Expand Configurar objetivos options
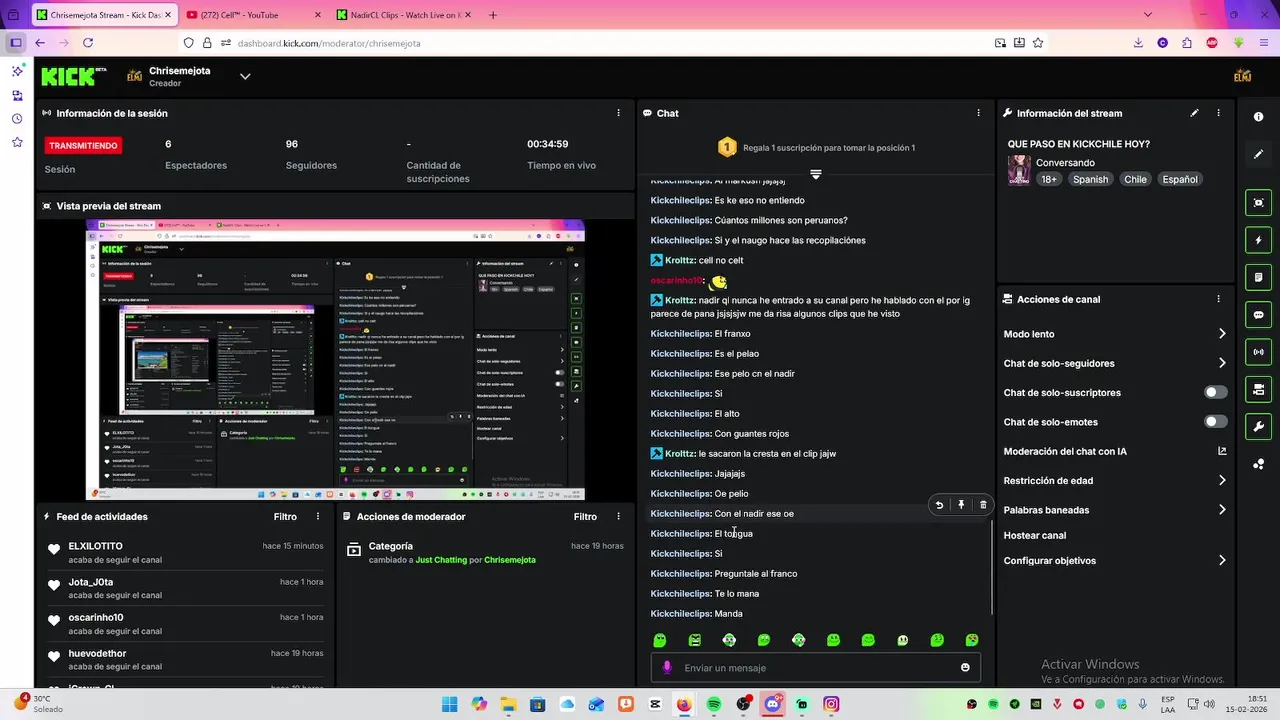The height and width of the screenshot is (720, 1280). (1221, 560)
